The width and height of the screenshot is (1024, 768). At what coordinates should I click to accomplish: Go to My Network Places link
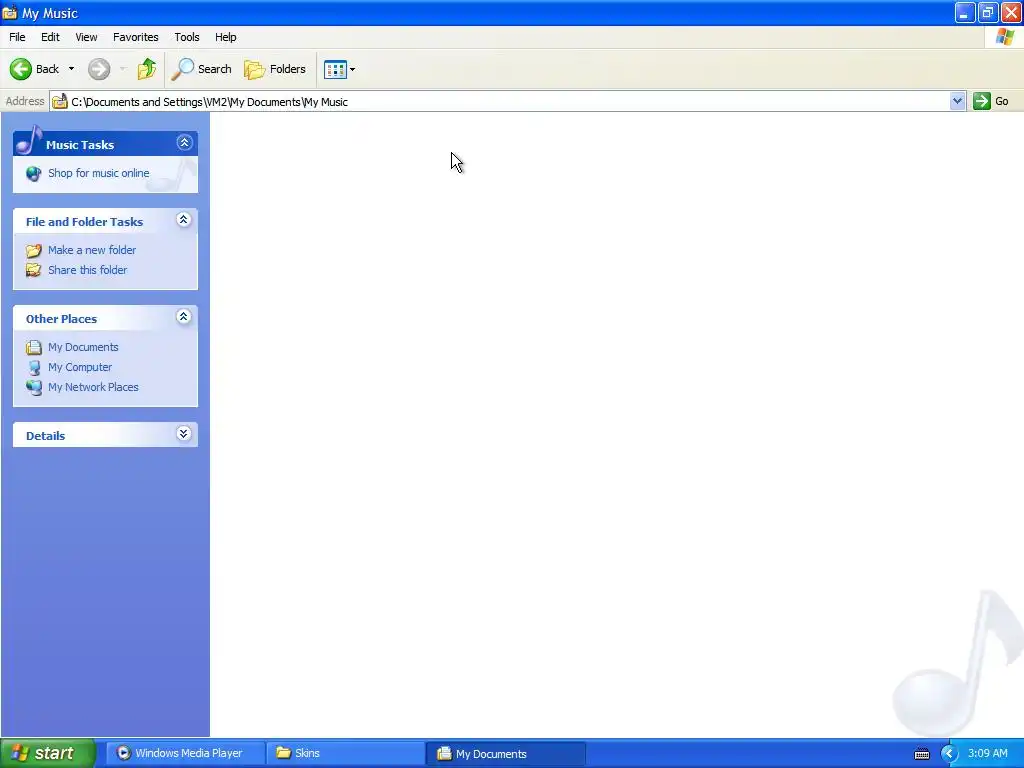click(93, 387)
